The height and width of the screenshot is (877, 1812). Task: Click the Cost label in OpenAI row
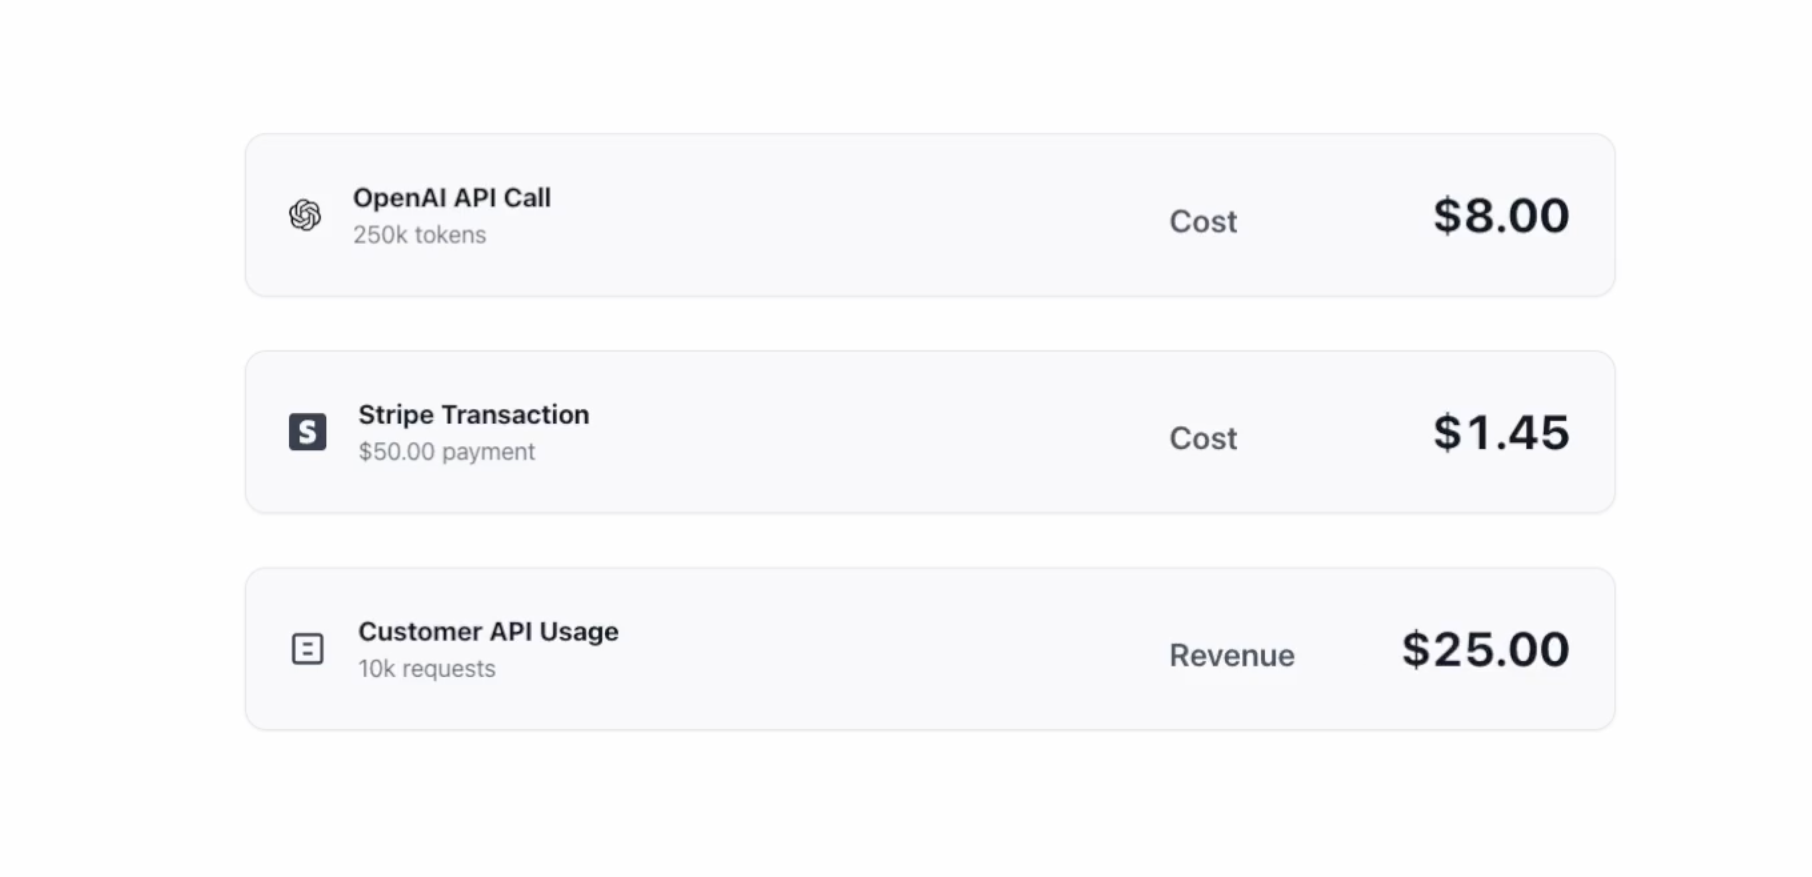tap(1203, 221)
